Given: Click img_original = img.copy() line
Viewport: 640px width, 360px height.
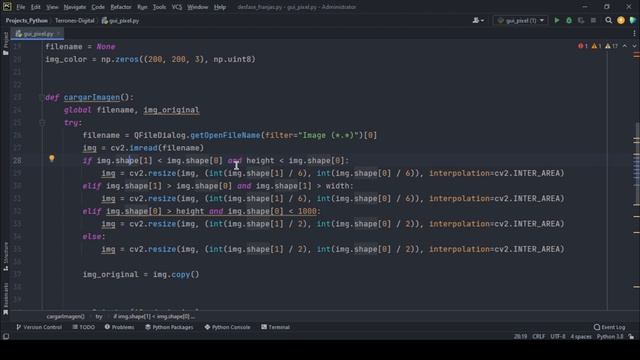Looking at the screenshot, I should [x=141, y=274].
